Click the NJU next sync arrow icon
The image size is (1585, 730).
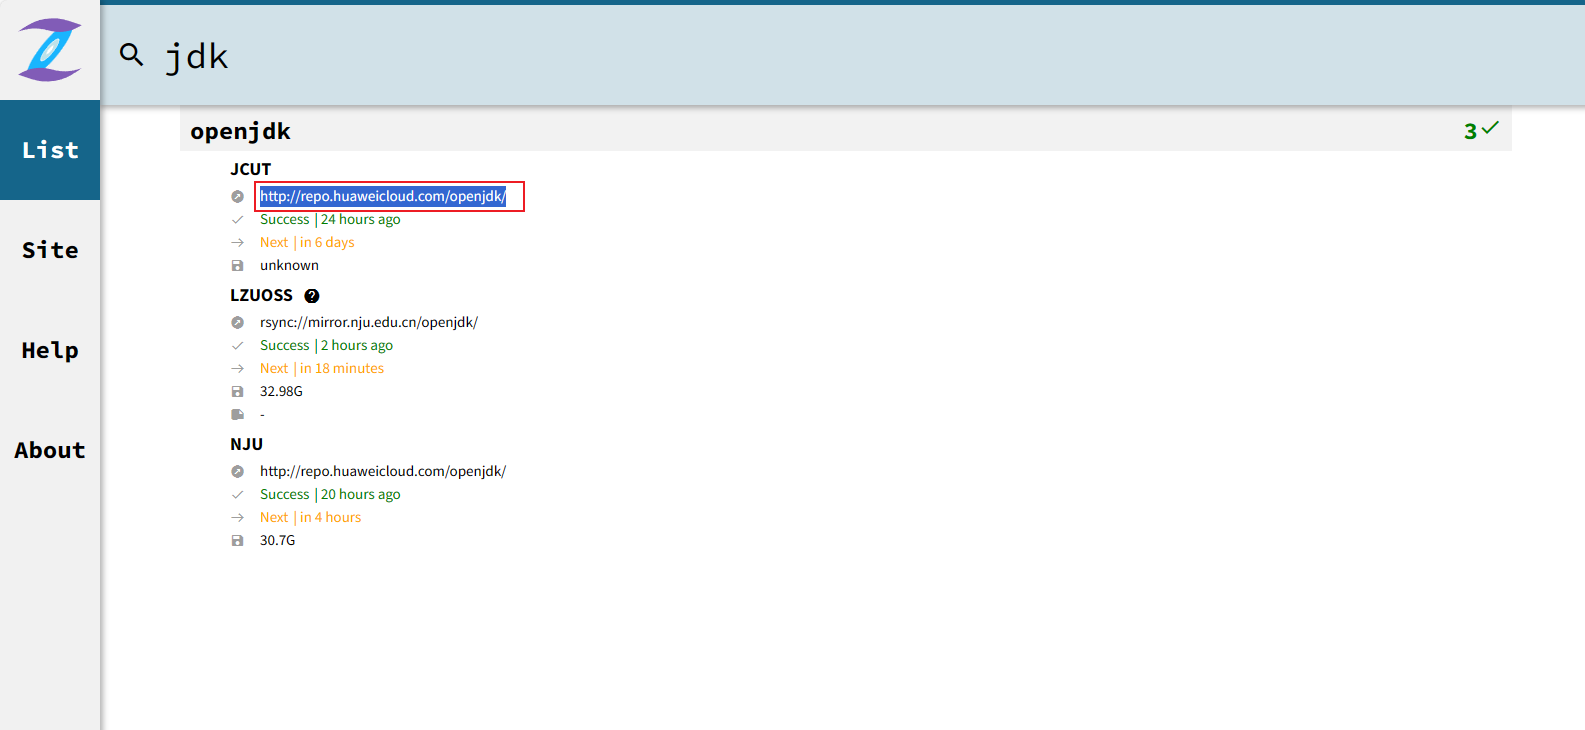click(x=237, y=518)
